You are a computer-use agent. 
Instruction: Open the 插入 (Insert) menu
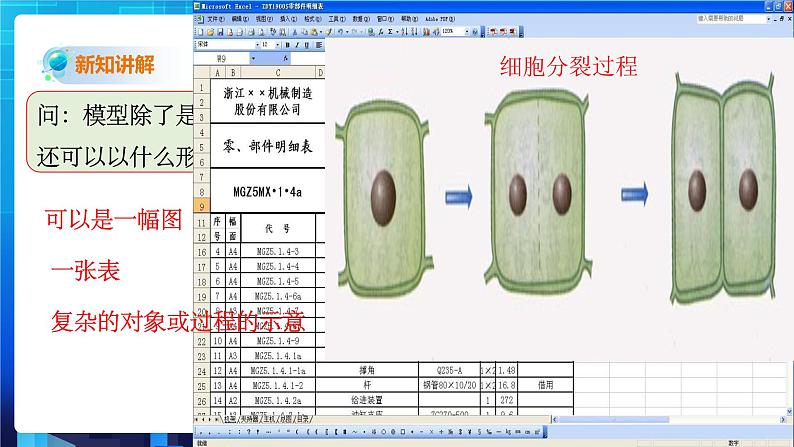point(289,19)
